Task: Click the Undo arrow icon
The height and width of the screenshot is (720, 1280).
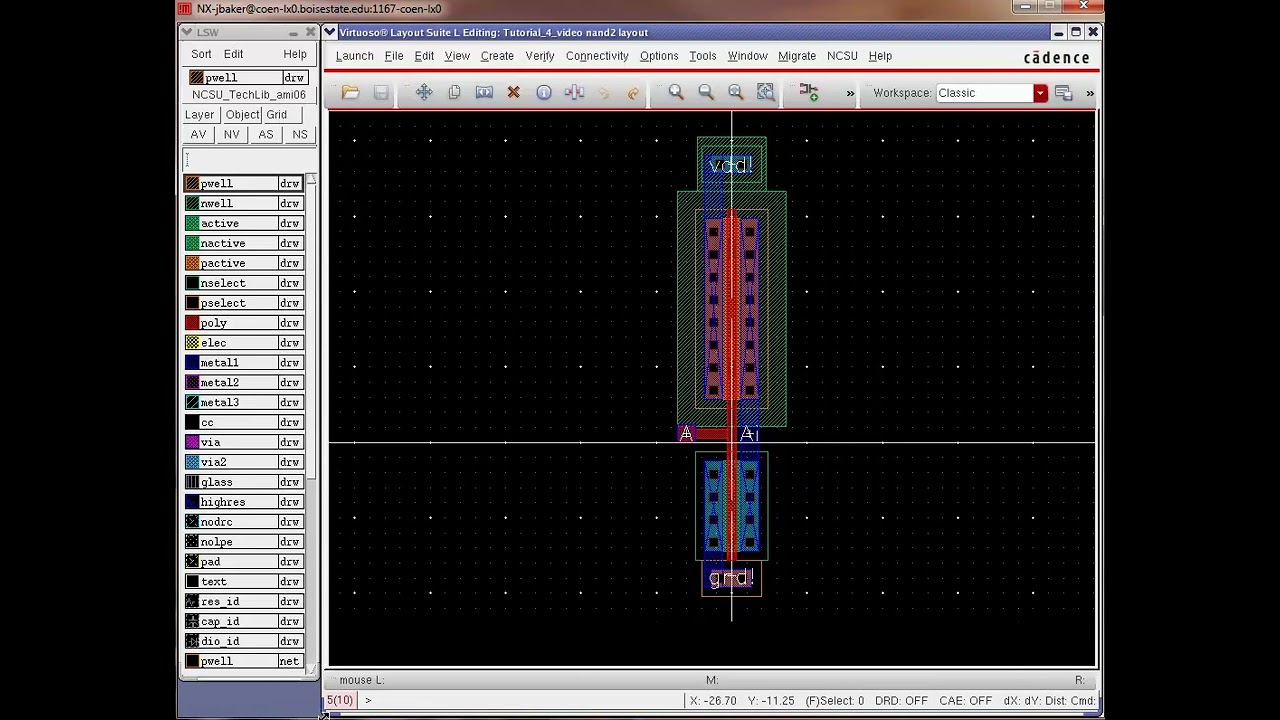Action: 603,93
